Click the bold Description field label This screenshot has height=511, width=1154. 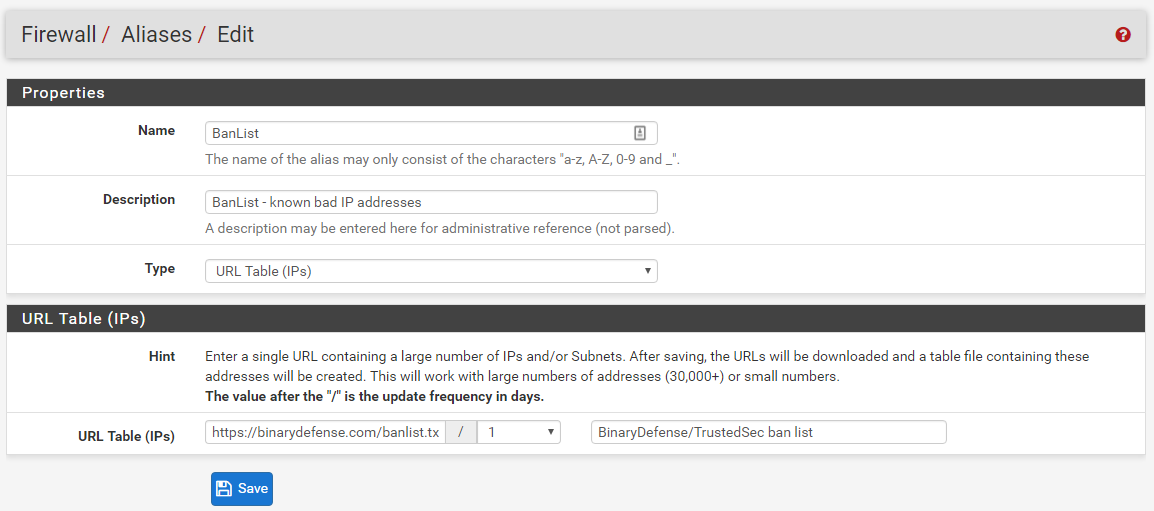click(x=139, y=200)
